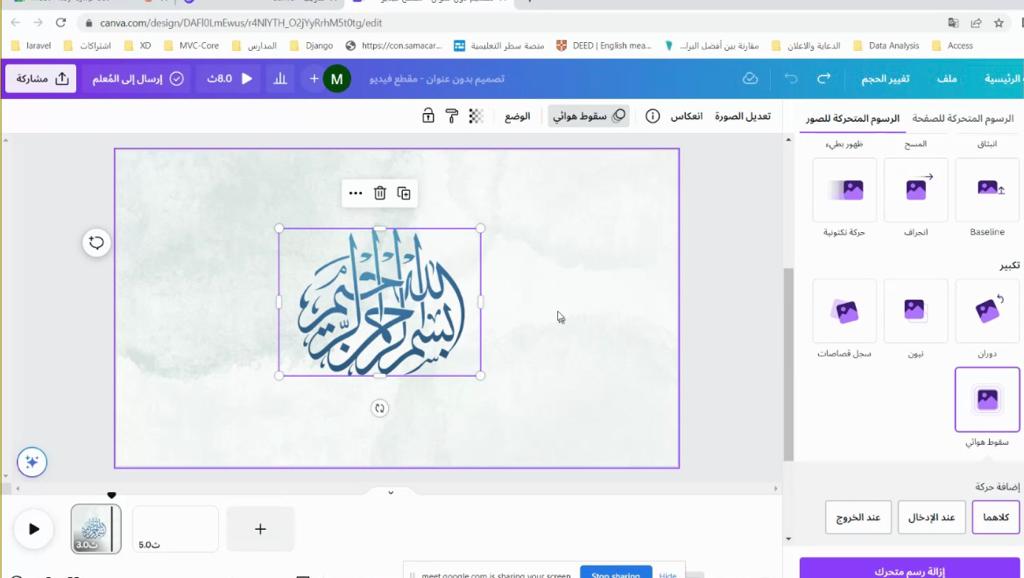Select the calligraphy image on canvas

379,302
